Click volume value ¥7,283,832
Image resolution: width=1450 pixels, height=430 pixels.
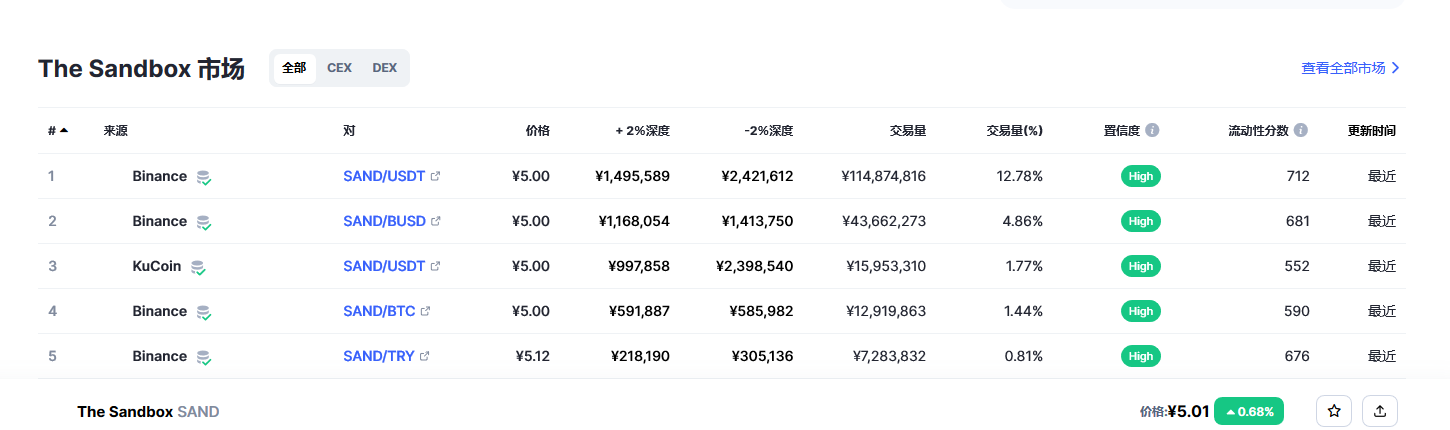pyautogui.click(x=889, y=356)
